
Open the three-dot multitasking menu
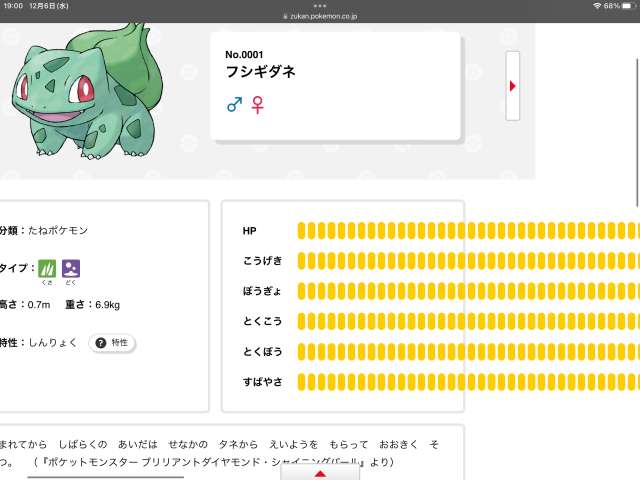(320, 5)
